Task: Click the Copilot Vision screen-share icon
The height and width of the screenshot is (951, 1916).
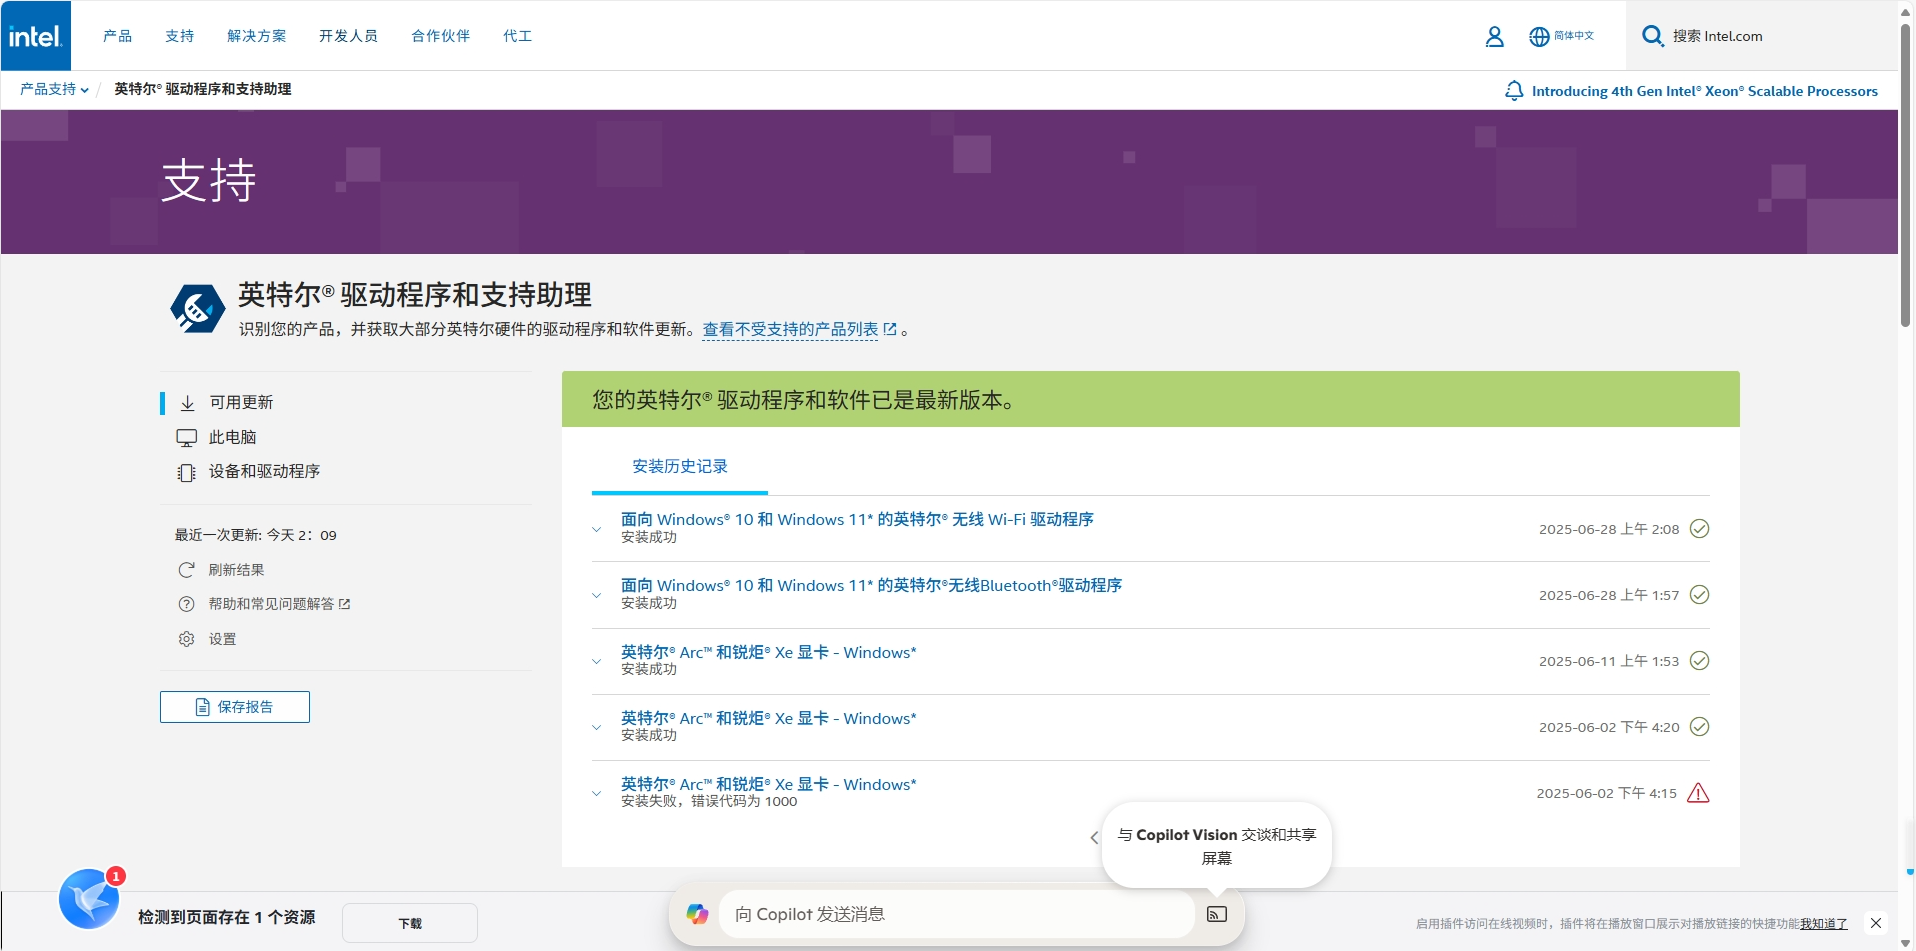Action: [x=1217, y=914]
